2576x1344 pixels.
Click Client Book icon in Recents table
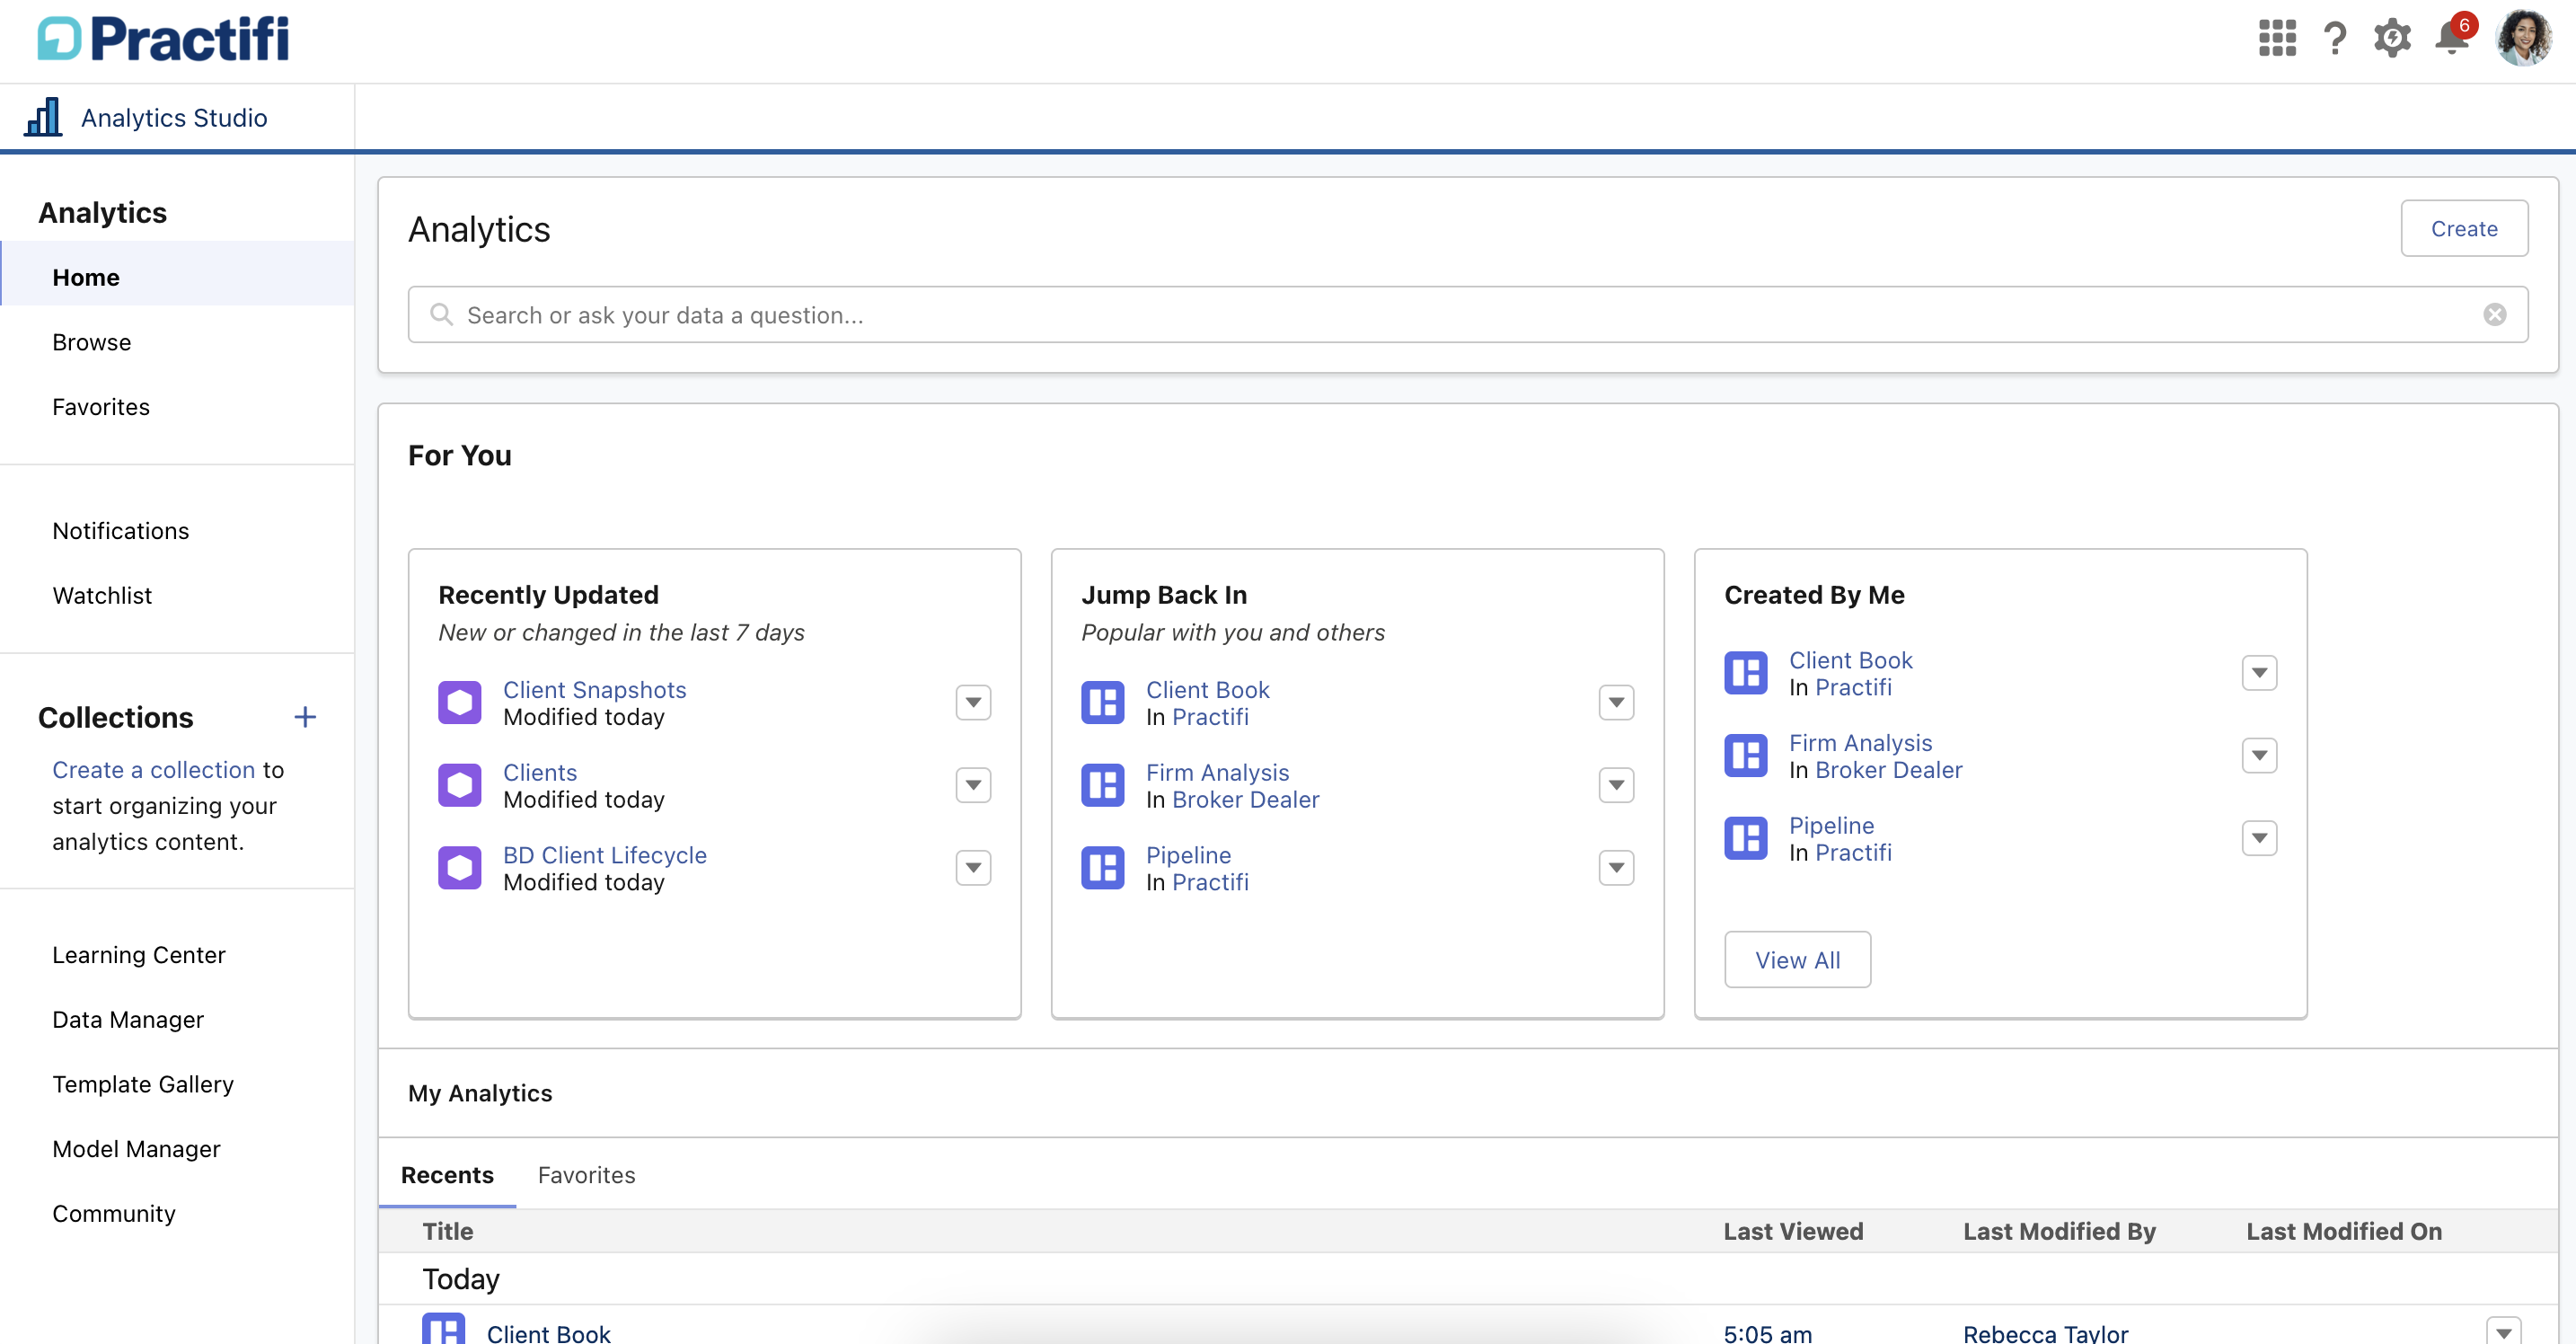pyautogui.click(x=444, y=1329)
